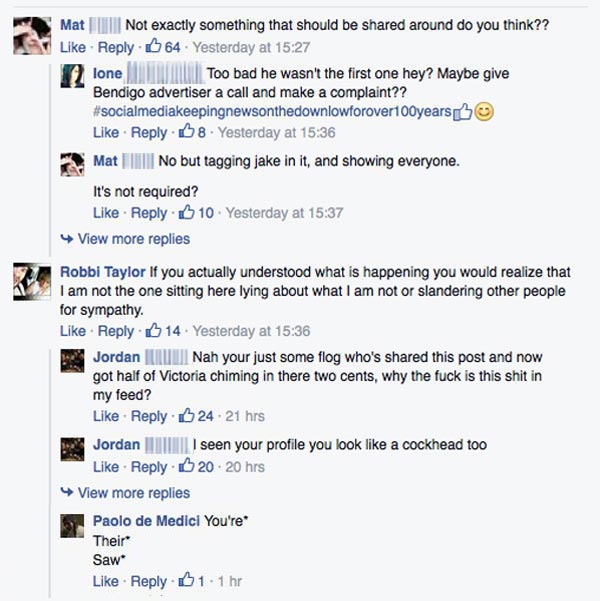Click thumbs-up icon on Ione's comment
600x601 pixels.
point(186,132)
